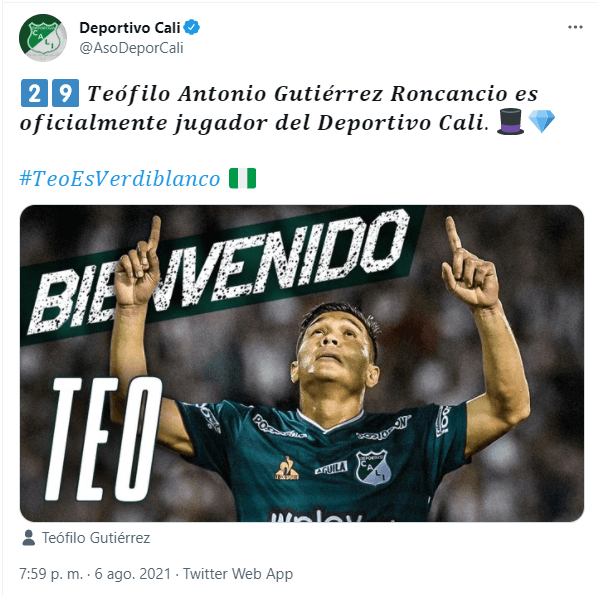598x596 pixels.
Task: Click the 7:59 p. m. timestamp
Action: (x=51, y=574)
